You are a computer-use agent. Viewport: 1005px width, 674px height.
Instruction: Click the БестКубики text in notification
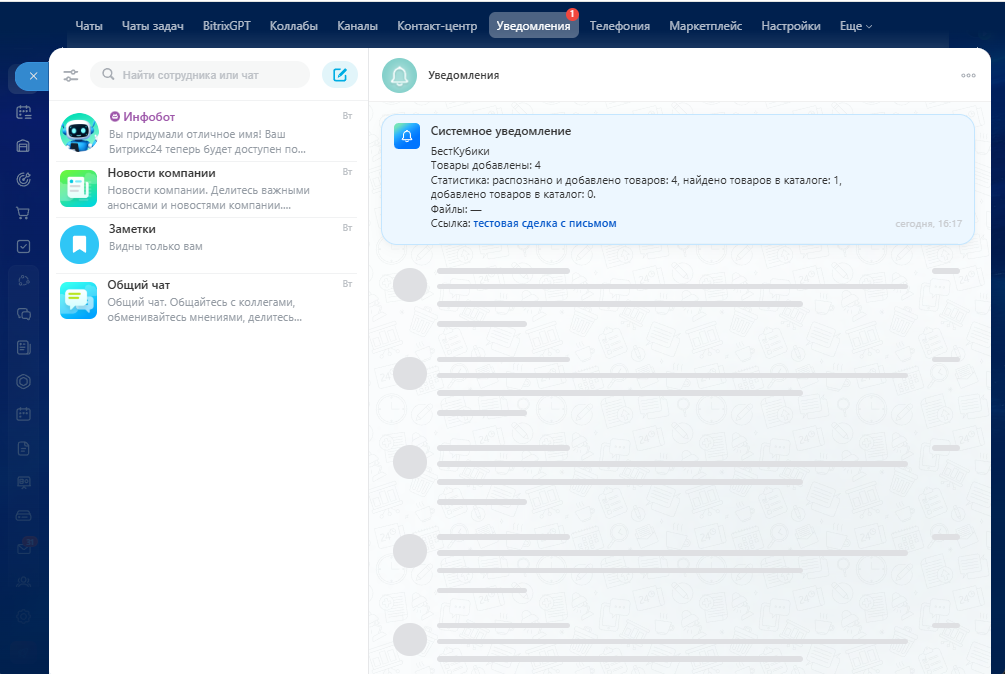(460, 151)
